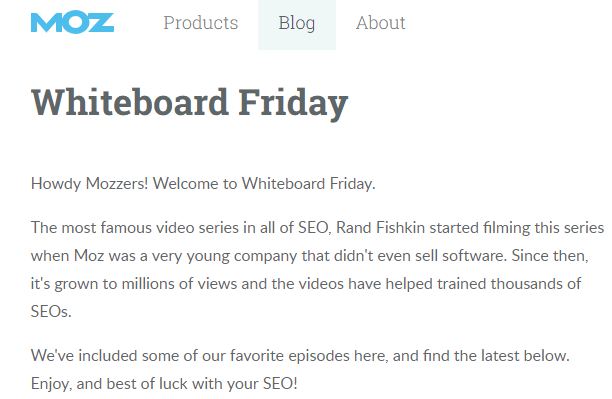Click the Whiteboard Friday page heading
Viewport: 612px width, 399px height.
click(189, 103)
